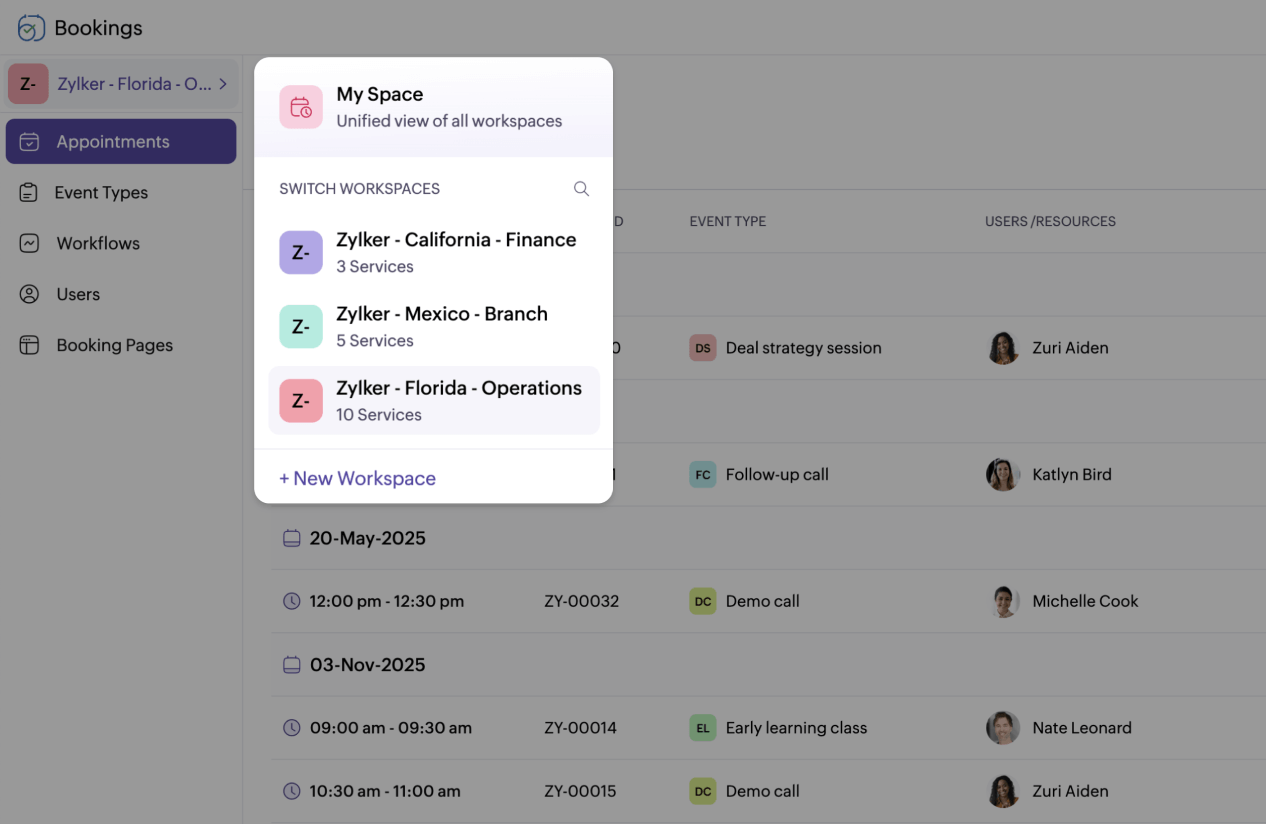Click the clock icon beside 12:00 pm slot
The width and height of the screenshot is (1266, 824).
click(x=291, y=601)
